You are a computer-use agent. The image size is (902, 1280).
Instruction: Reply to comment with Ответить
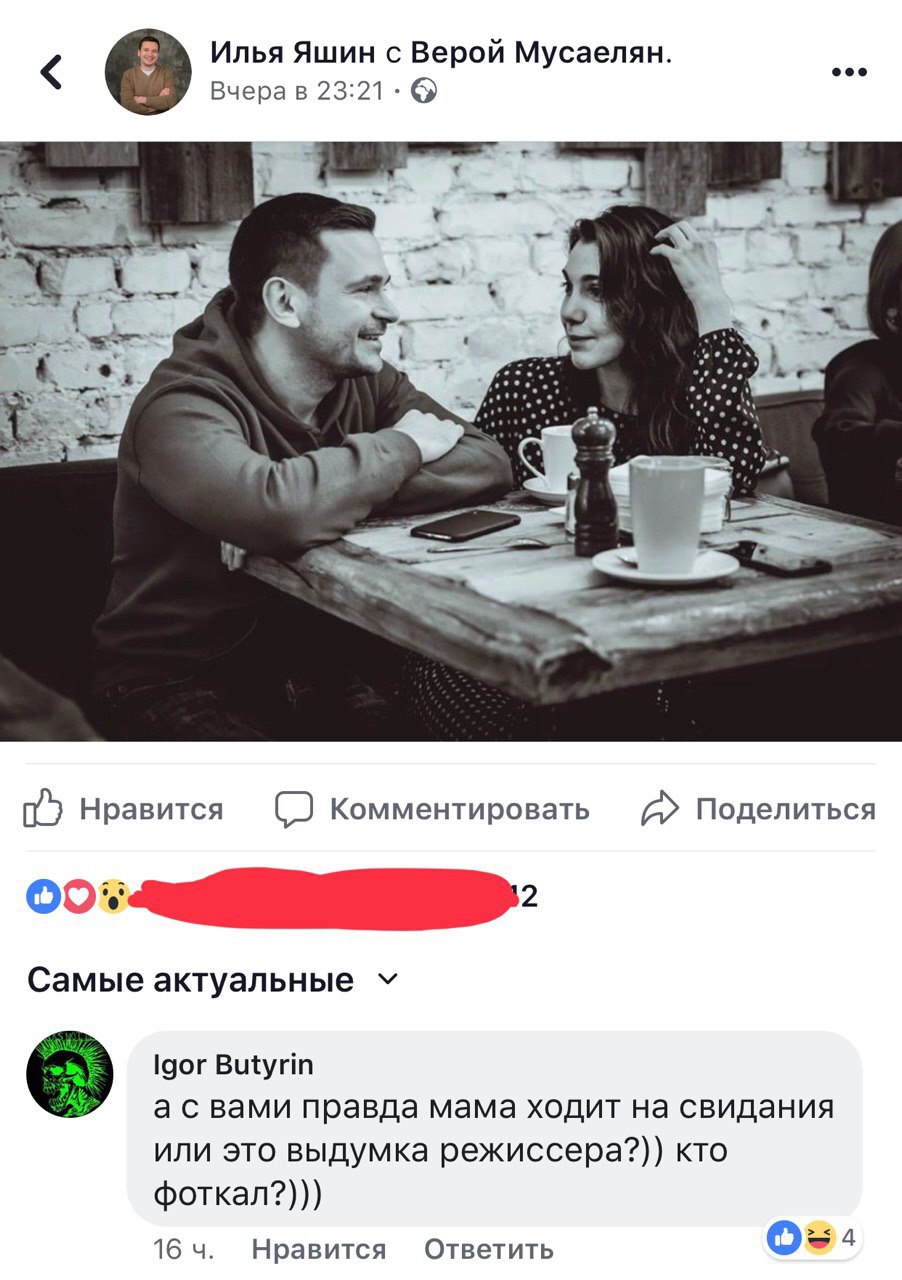point(489,1249)
